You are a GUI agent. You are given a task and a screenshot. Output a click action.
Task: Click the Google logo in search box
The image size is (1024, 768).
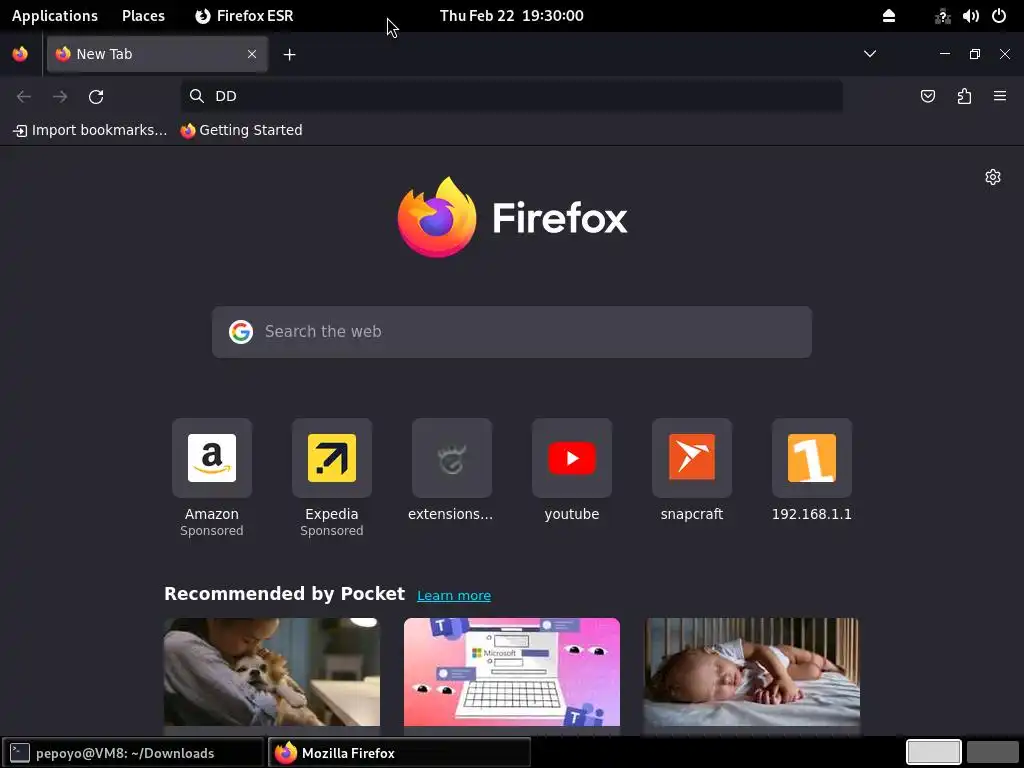(241, 332)
